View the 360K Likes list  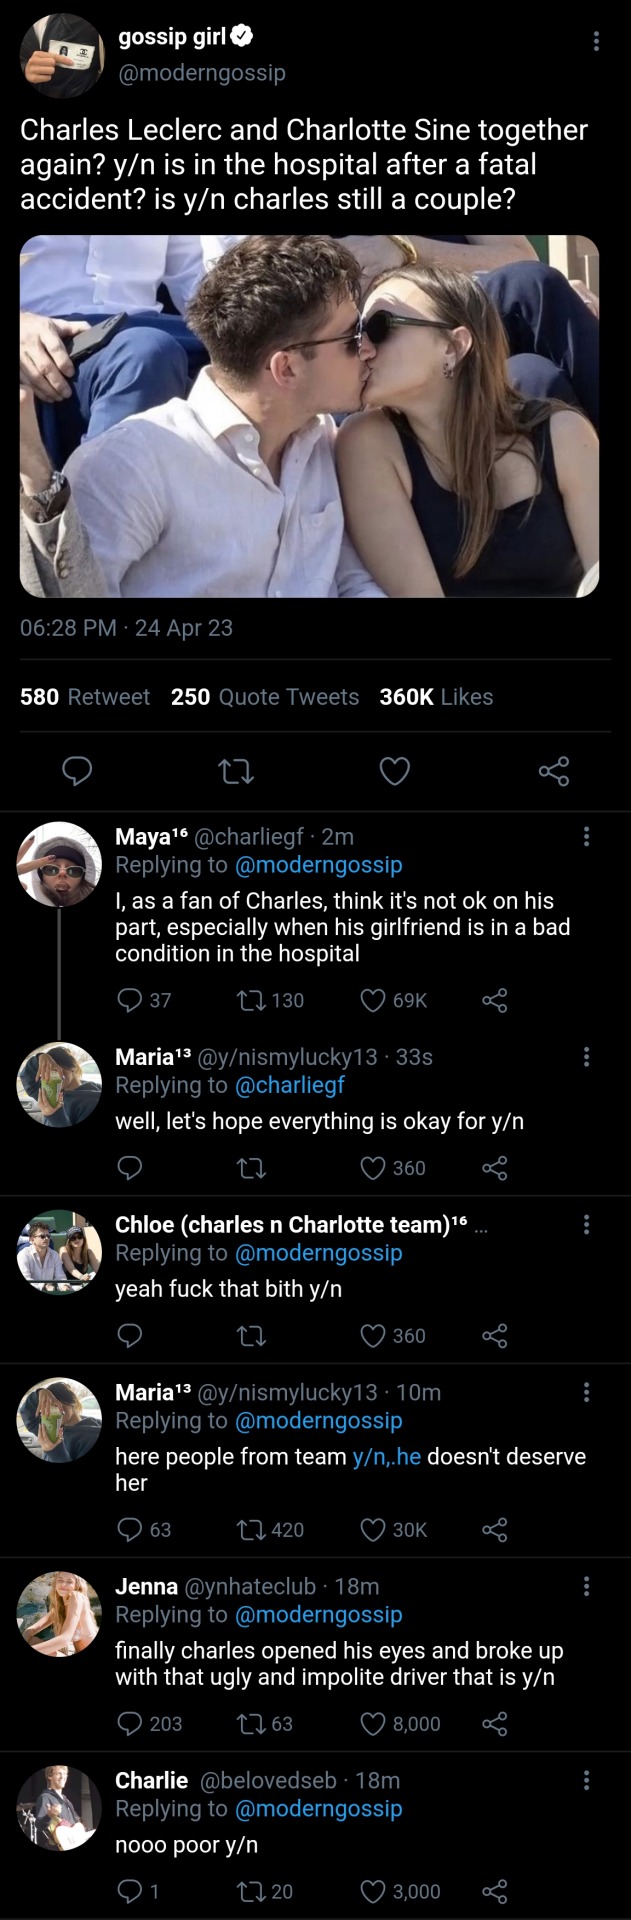(x=436, y=697)
